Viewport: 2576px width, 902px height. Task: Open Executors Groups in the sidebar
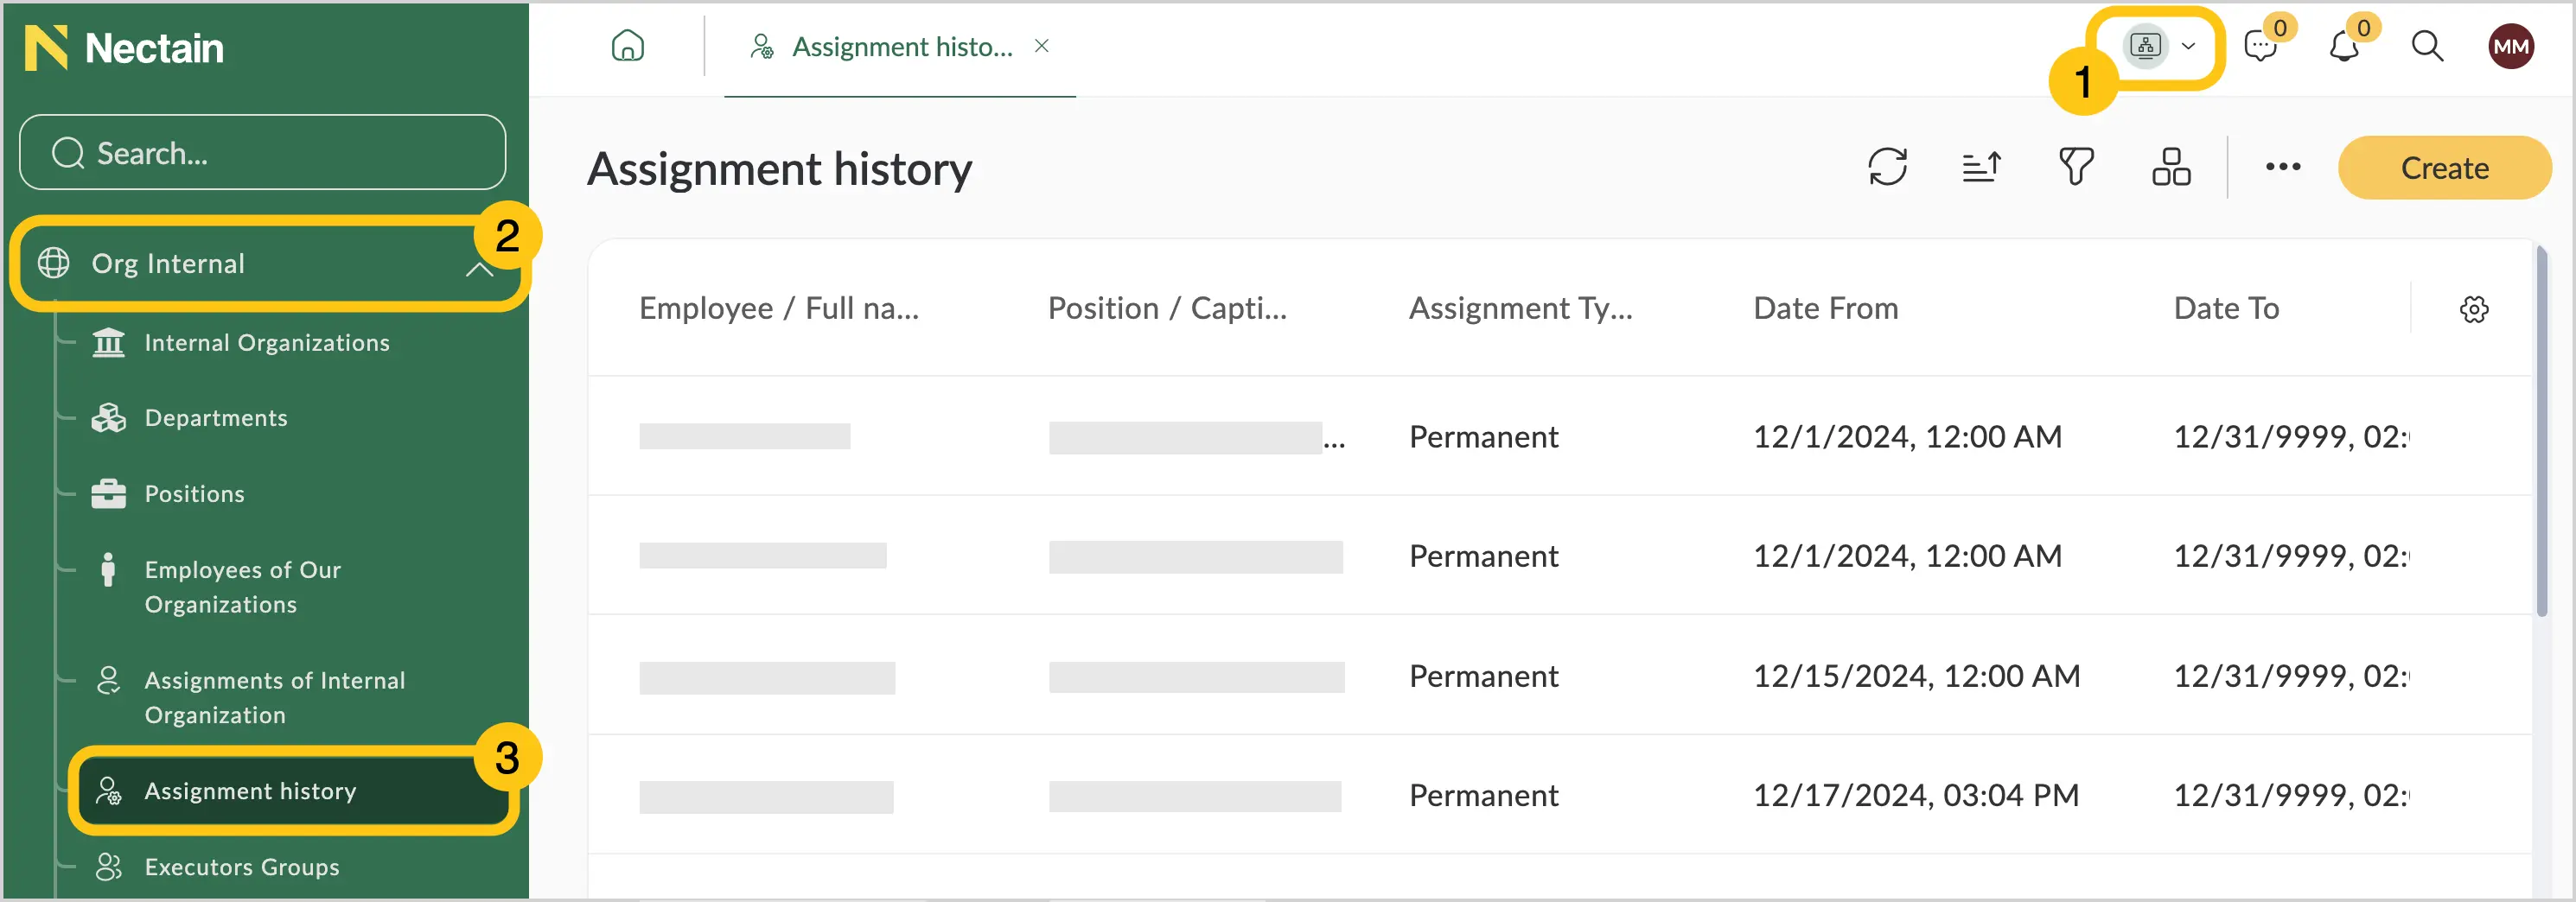[242, 867]
